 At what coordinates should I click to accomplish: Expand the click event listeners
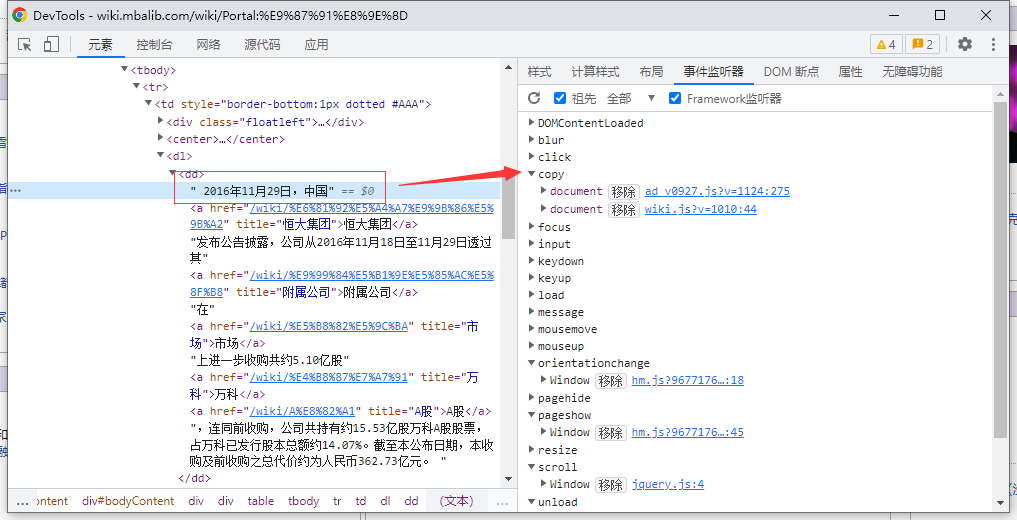point(531,156)
